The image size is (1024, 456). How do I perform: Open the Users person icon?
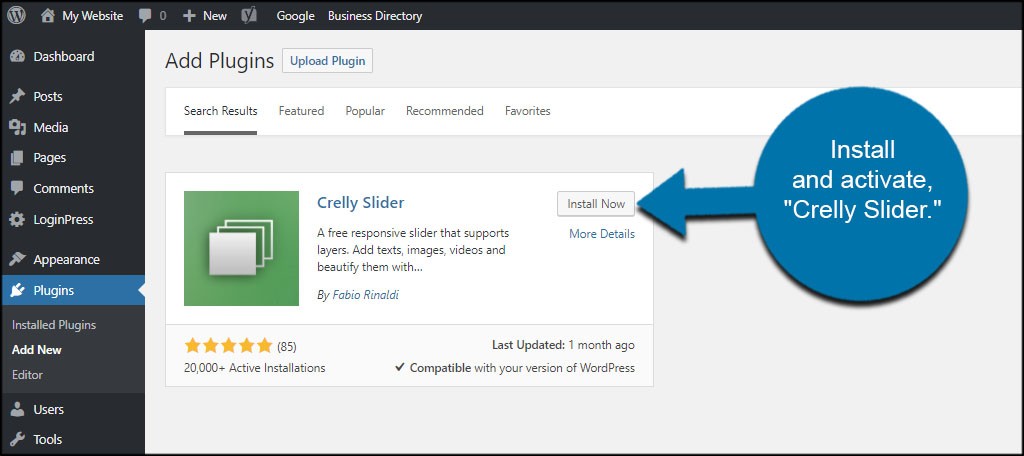[18, 410]
